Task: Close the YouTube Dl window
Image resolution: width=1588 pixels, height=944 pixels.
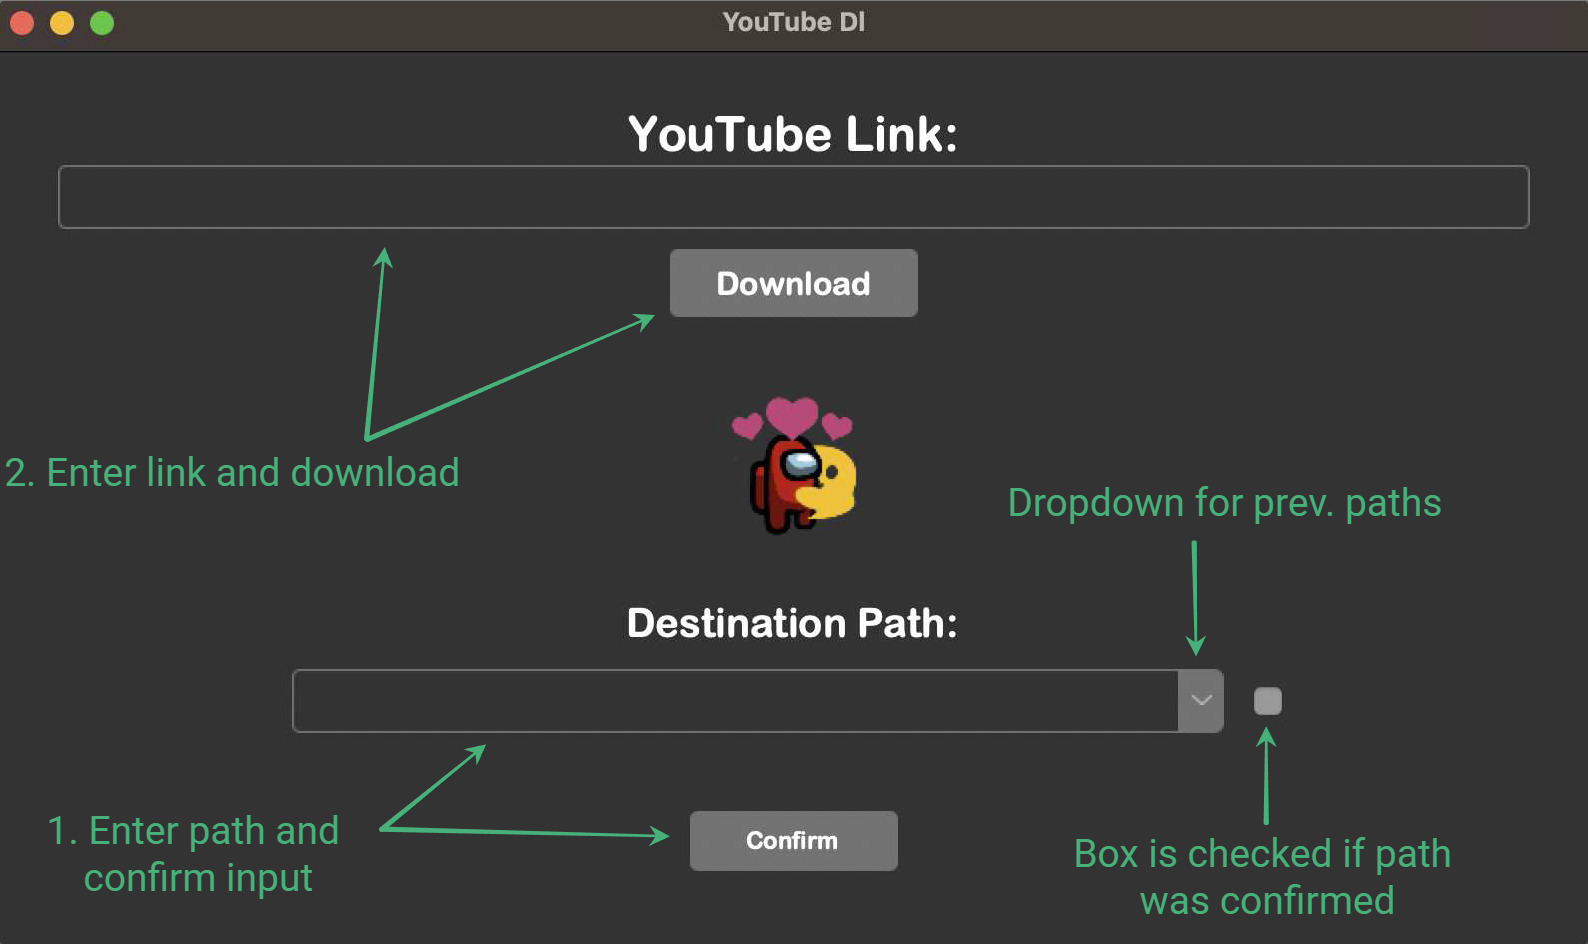Action: pos(22,23)
